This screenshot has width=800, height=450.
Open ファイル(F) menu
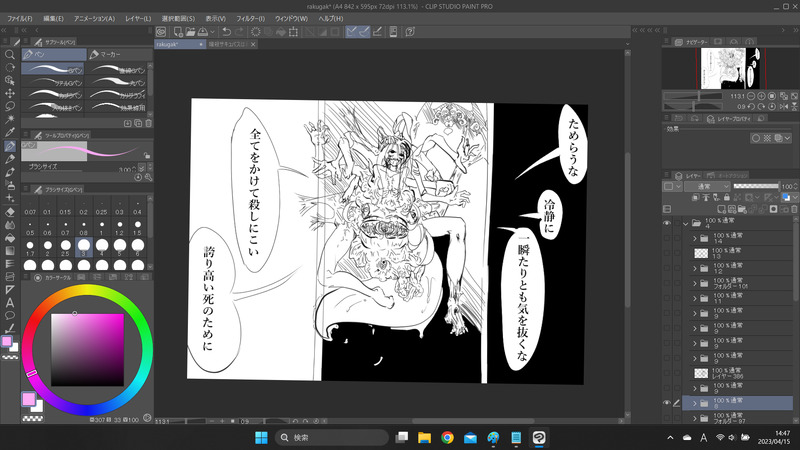(20, 18)
